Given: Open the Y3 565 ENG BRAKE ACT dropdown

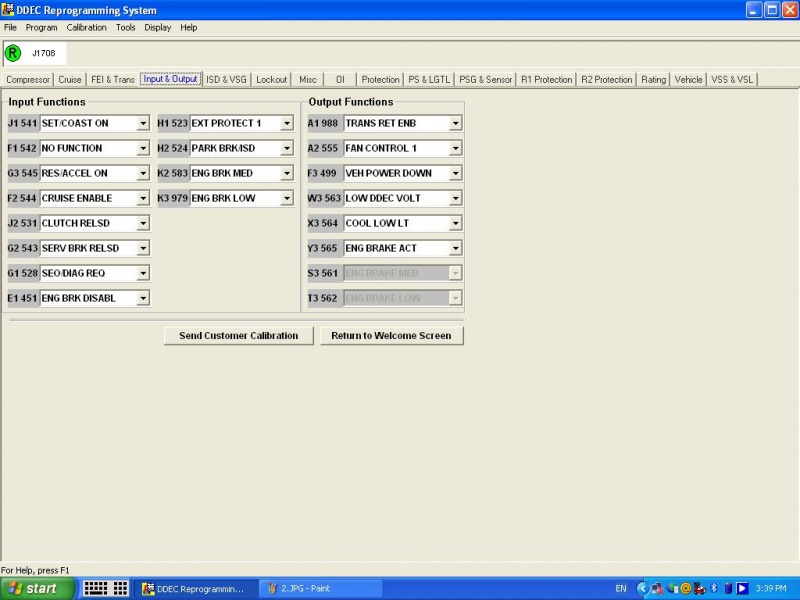Looking at the screenshot, I should tap(456, 249).
